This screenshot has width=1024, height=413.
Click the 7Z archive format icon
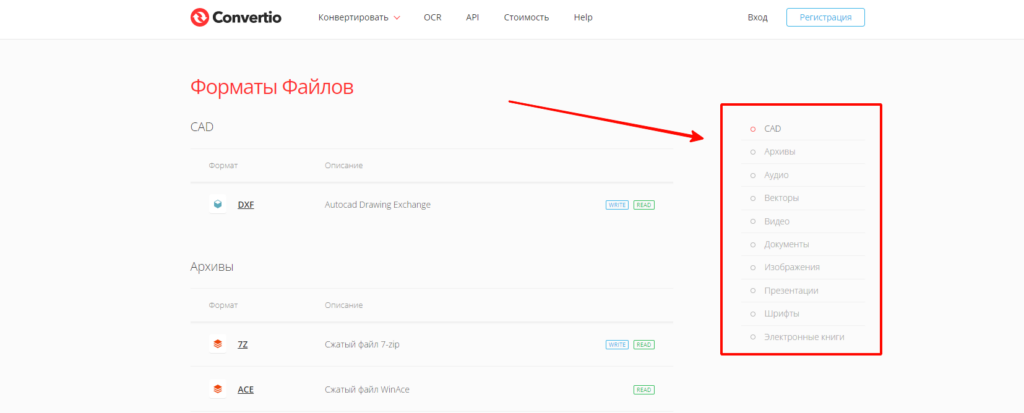(x=217, y=344)
